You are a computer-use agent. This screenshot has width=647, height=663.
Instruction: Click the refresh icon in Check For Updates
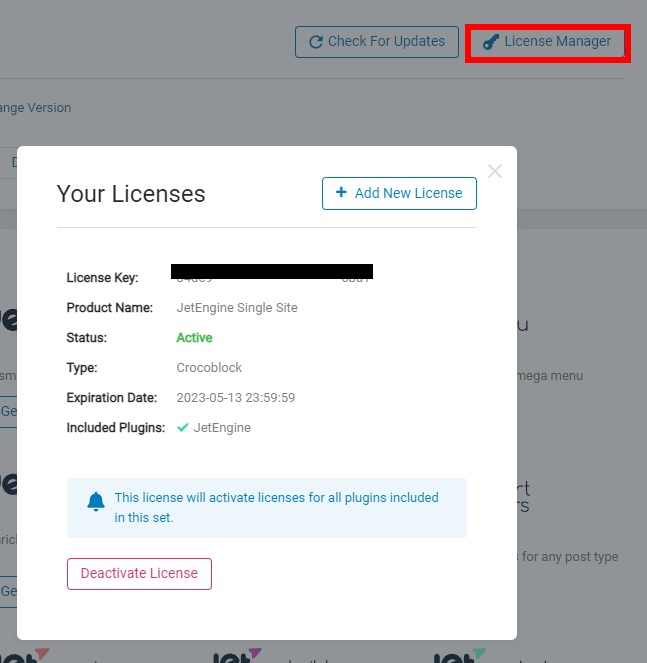coord(316,42)
